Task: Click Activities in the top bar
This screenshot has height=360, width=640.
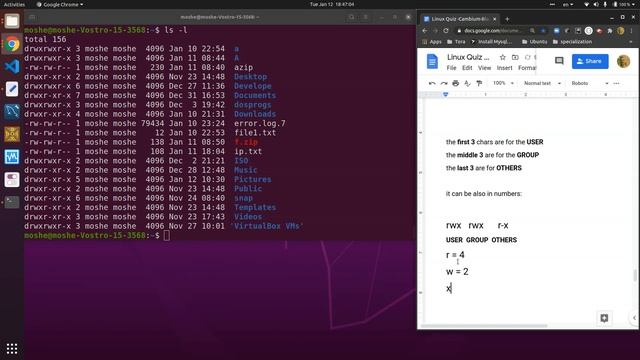Action: [14, 4]
